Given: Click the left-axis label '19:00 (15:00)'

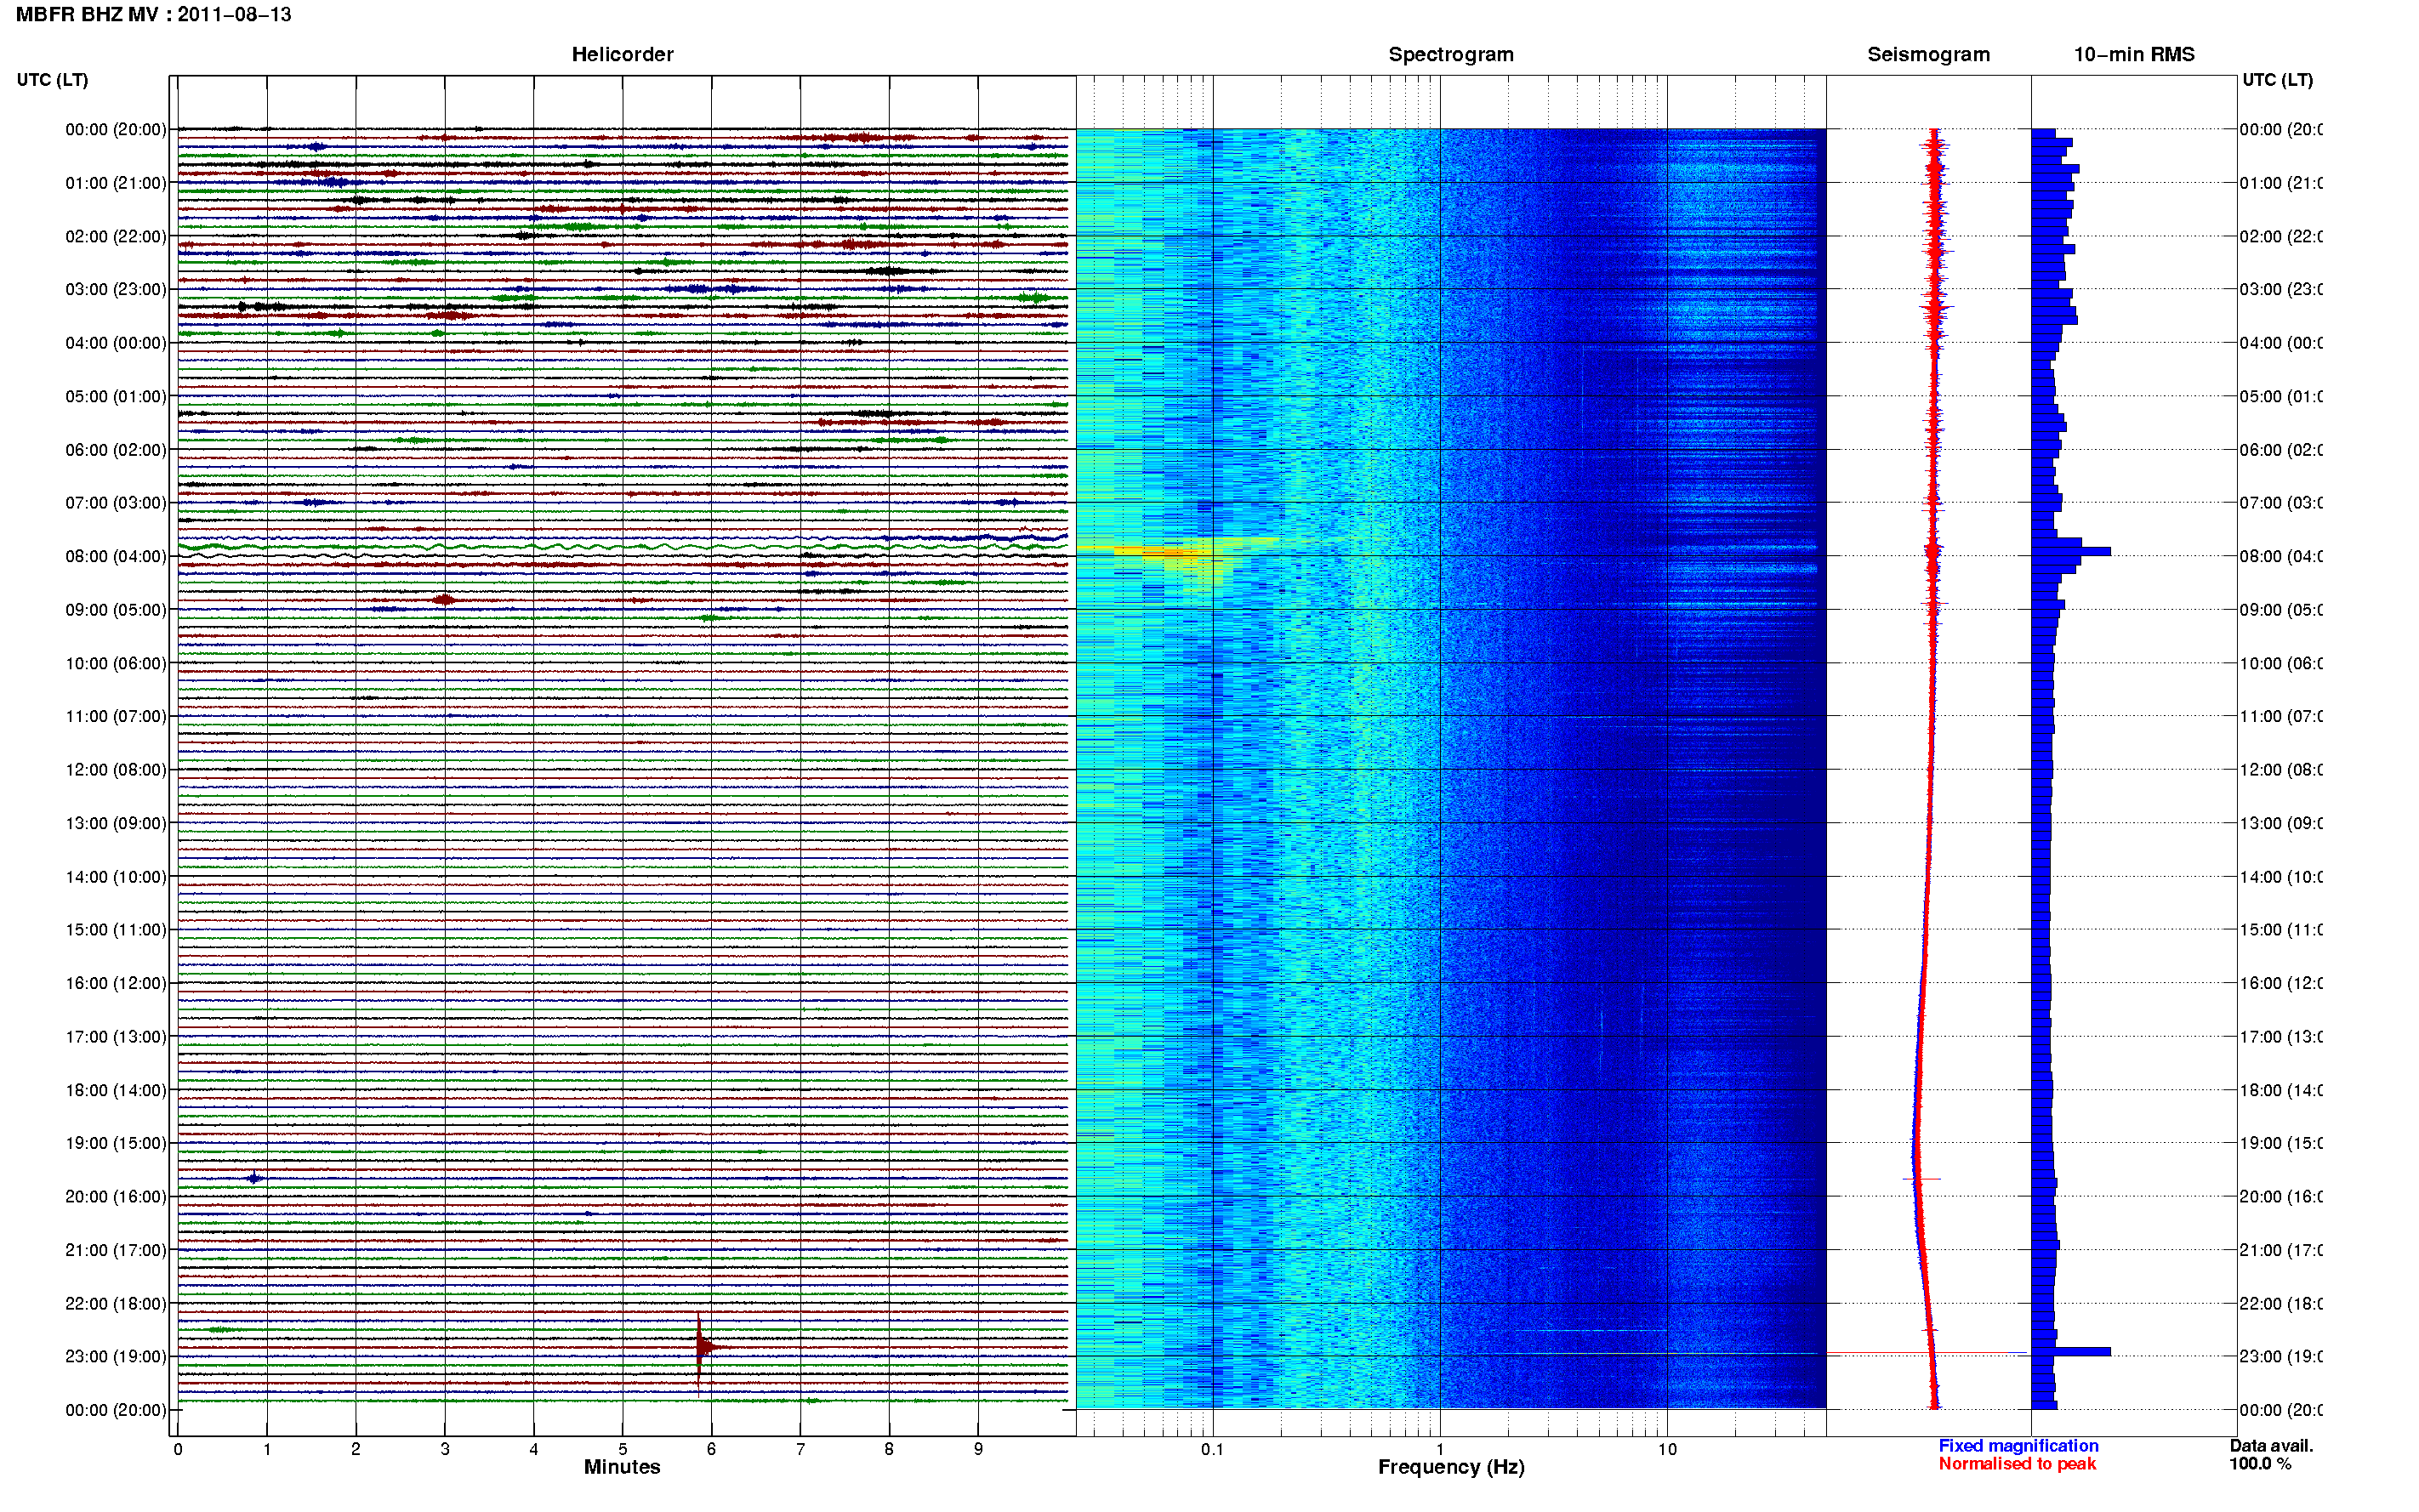Looking at the screenshot, I should pyautogui.click(x=116, y=1144).
